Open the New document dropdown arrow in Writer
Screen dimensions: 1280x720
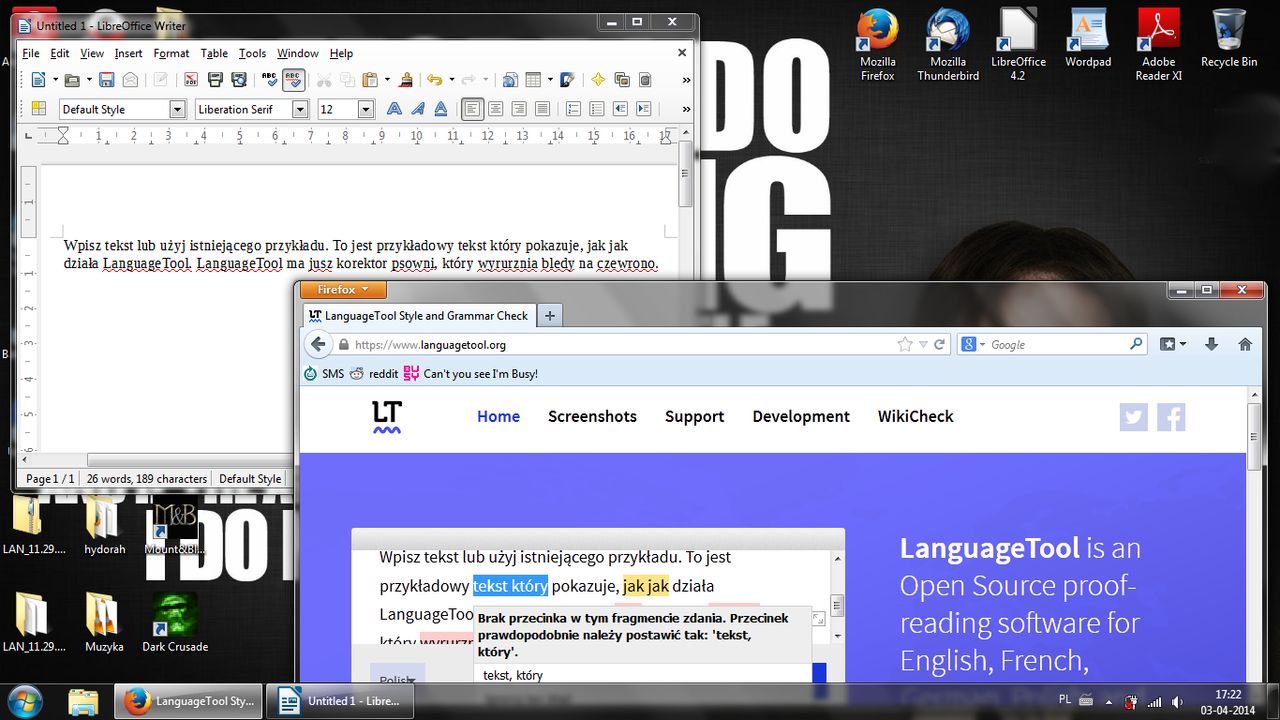pos(55,80)
